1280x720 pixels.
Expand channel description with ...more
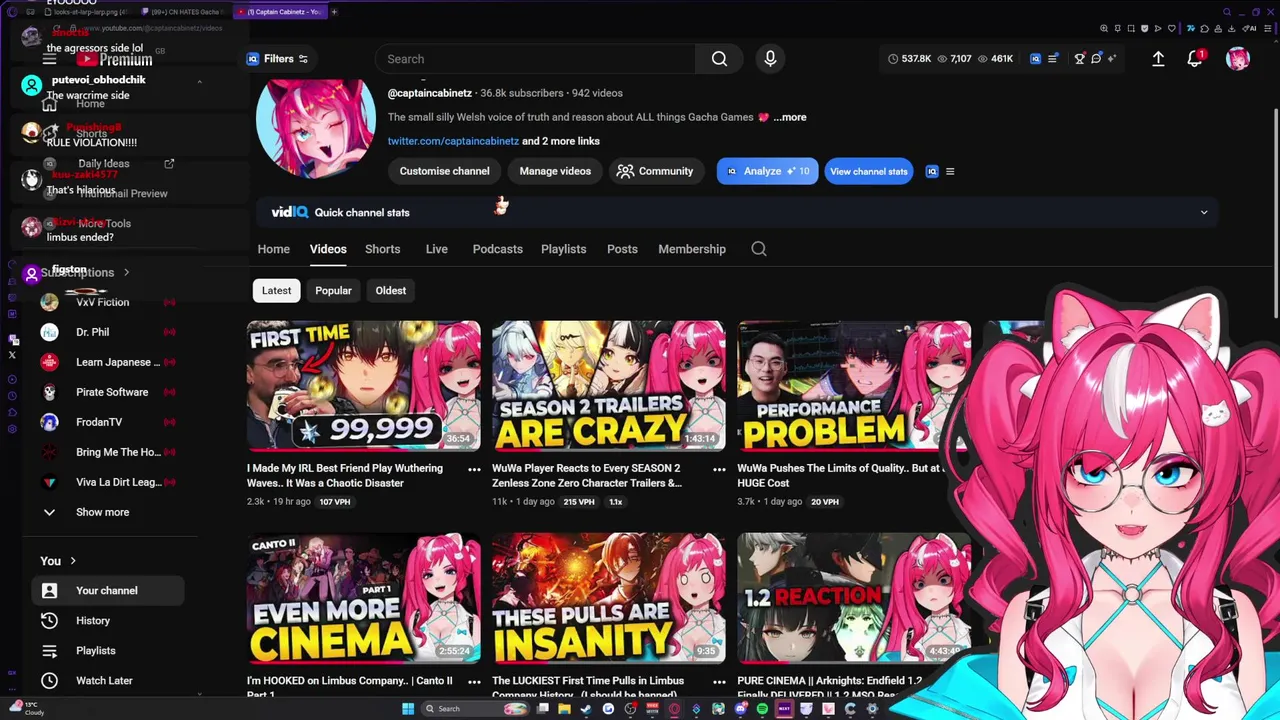coord(790,117)
